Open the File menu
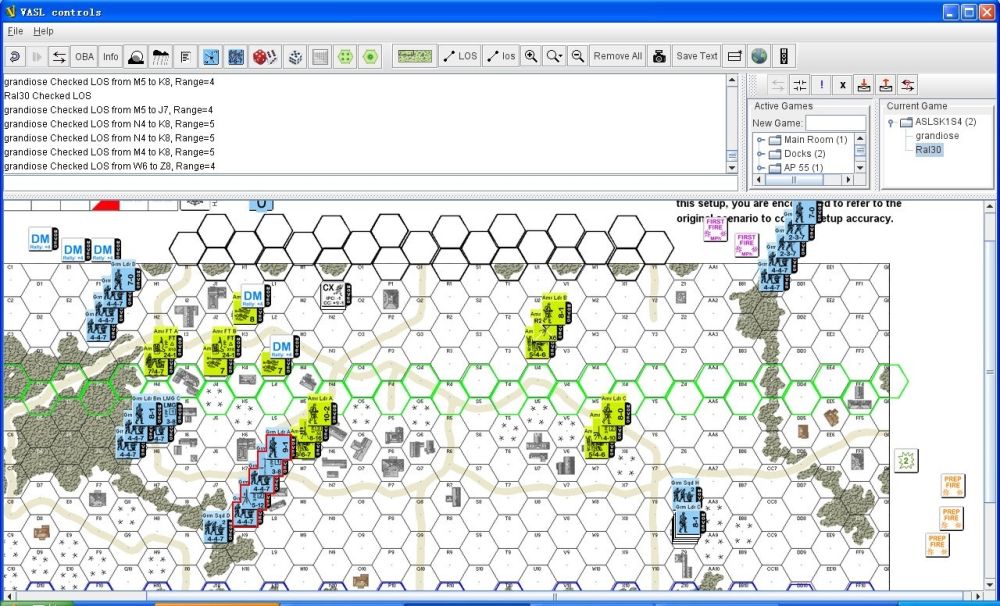Viewport: 1000px width, 606px height. [15, 31]
